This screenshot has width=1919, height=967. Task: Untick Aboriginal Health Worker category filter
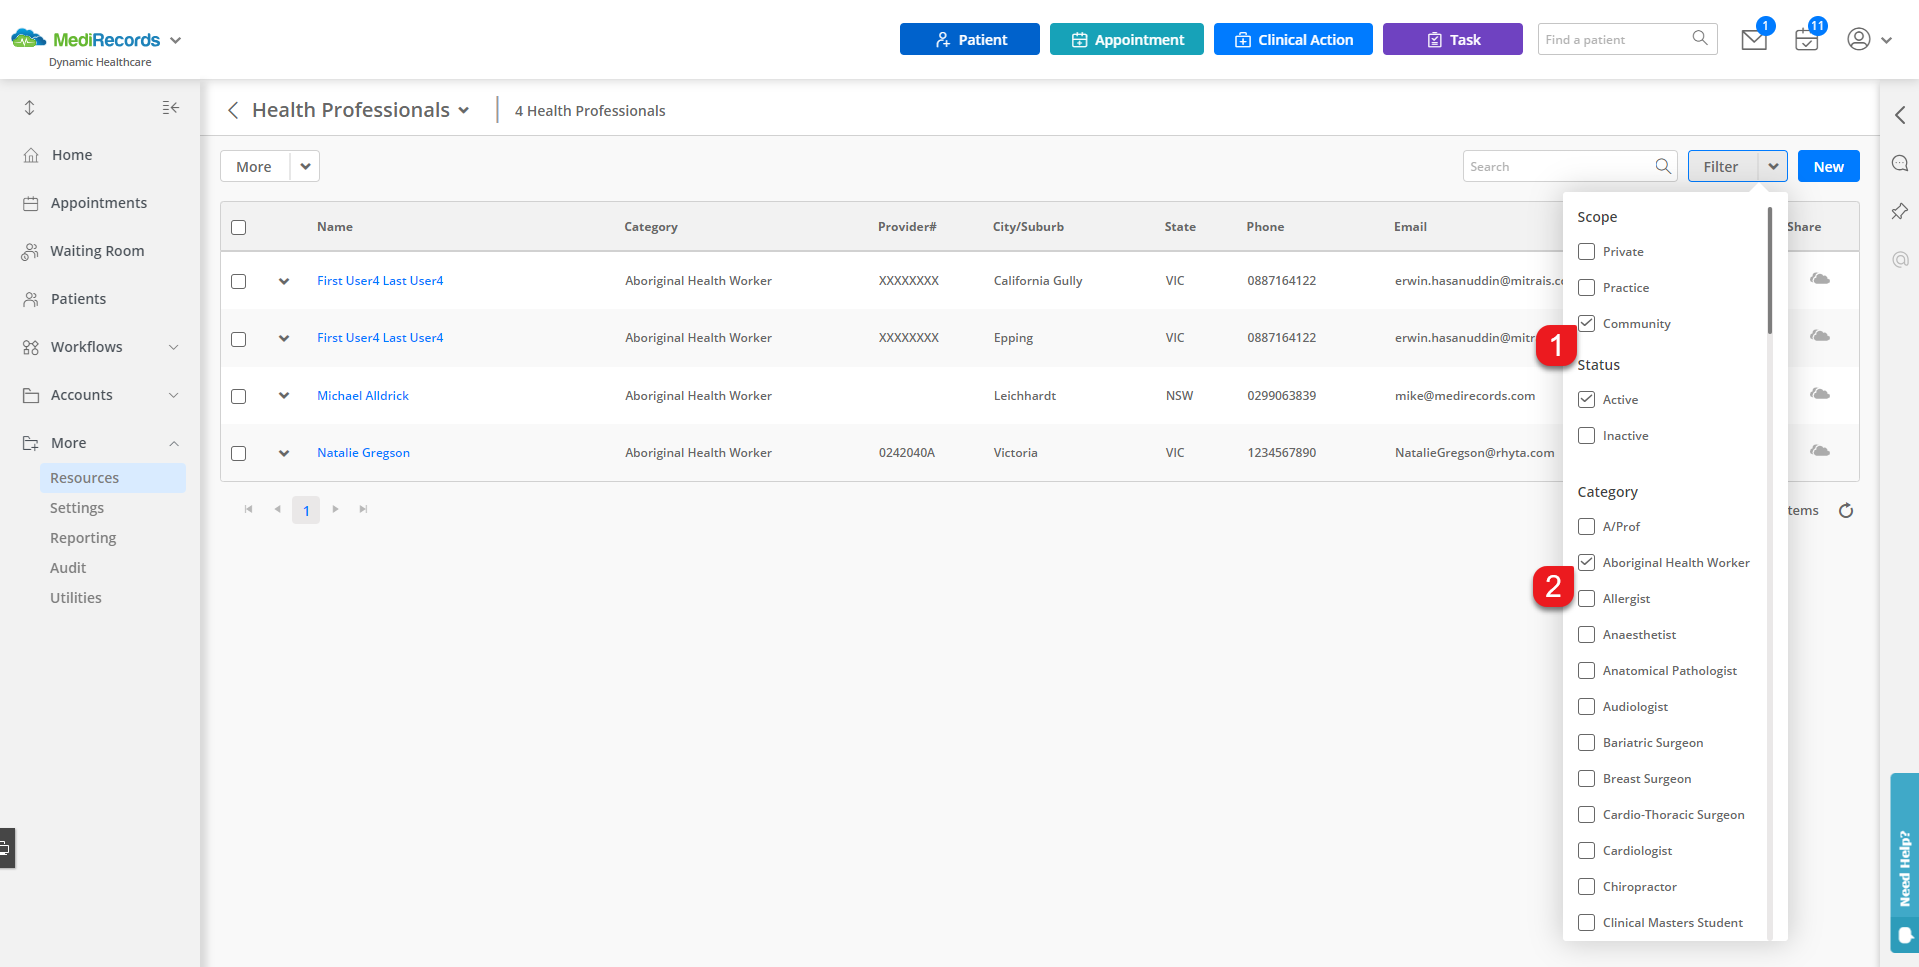[1586, 562]
